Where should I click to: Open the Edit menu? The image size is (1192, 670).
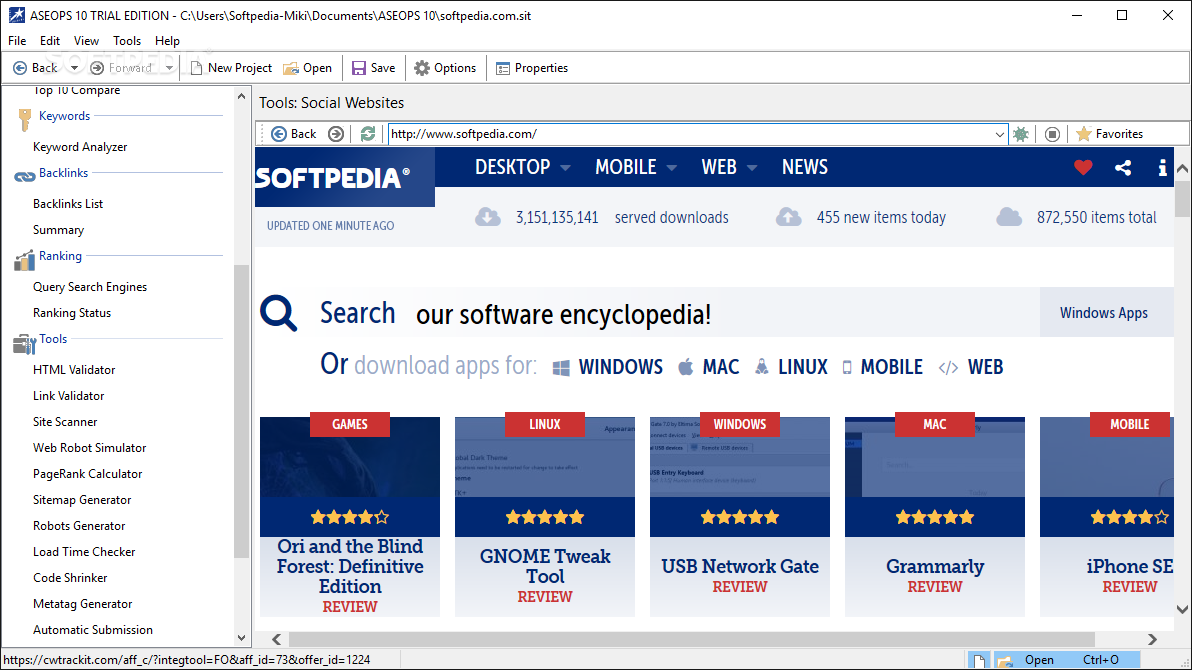coord(49,41)
